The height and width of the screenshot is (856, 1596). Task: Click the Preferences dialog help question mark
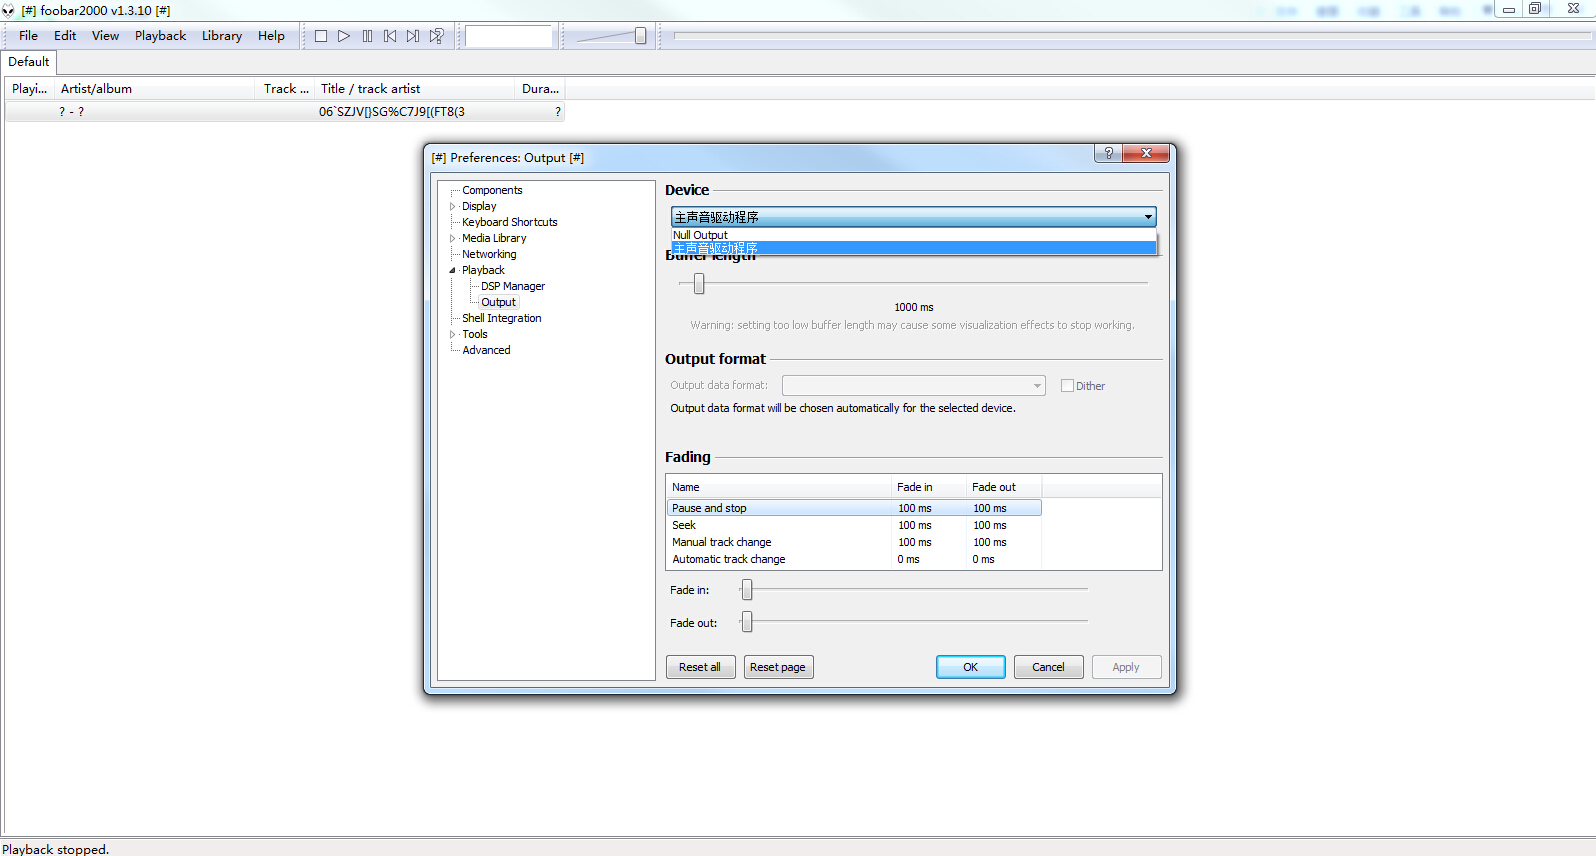click(1108, 153)
